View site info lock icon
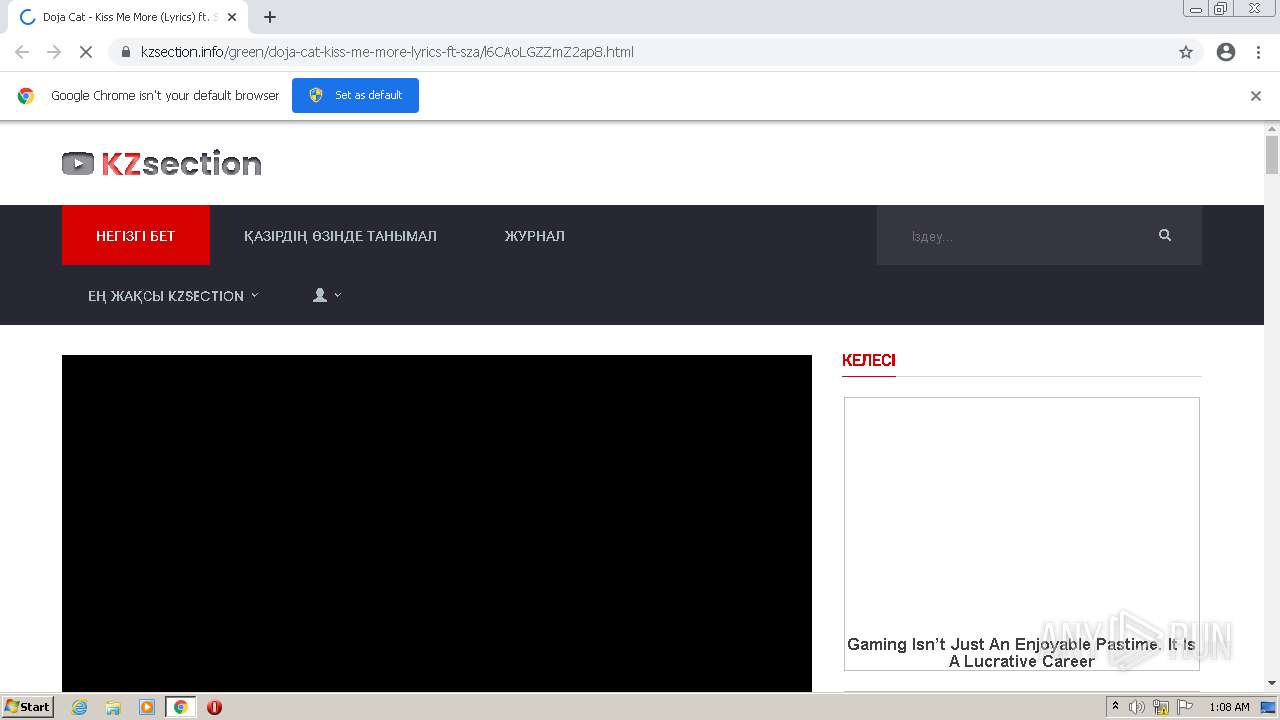The width and height of the screenshot is (1280, 720). coord(126,52)
